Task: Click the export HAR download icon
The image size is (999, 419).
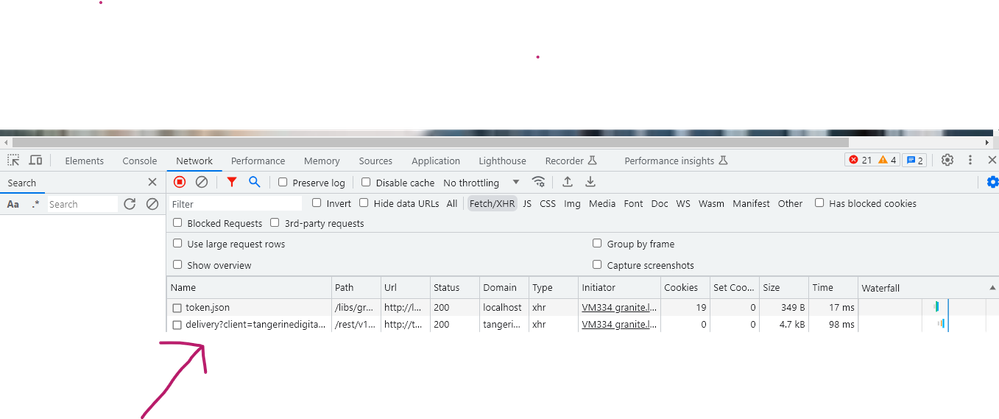Action: pos(590,182)
